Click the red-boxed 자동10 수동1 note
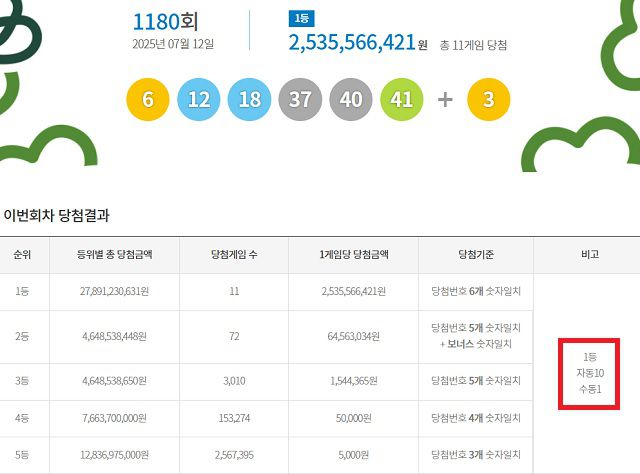This screenshot has width=640, height=474. click(x=589, y=373)
